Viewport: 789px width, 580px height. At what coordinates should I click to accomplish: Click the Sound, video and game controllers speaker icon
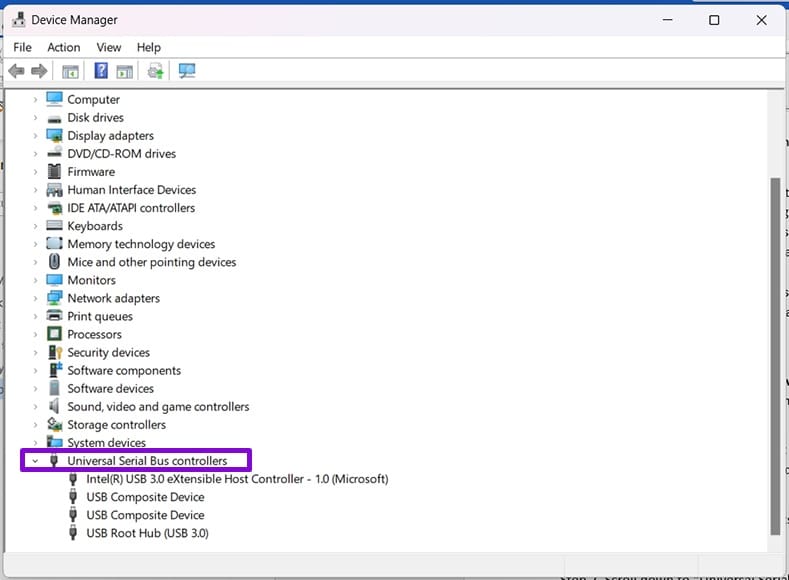tap(54, 405)
